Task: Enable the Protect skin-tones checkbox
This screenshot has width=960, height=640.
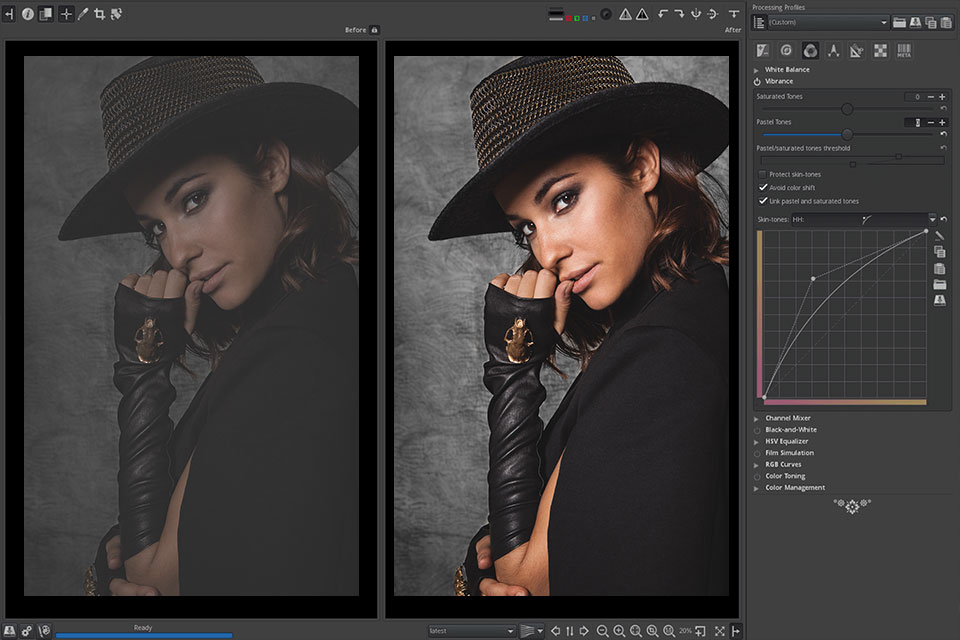Action: coord(763,174)
